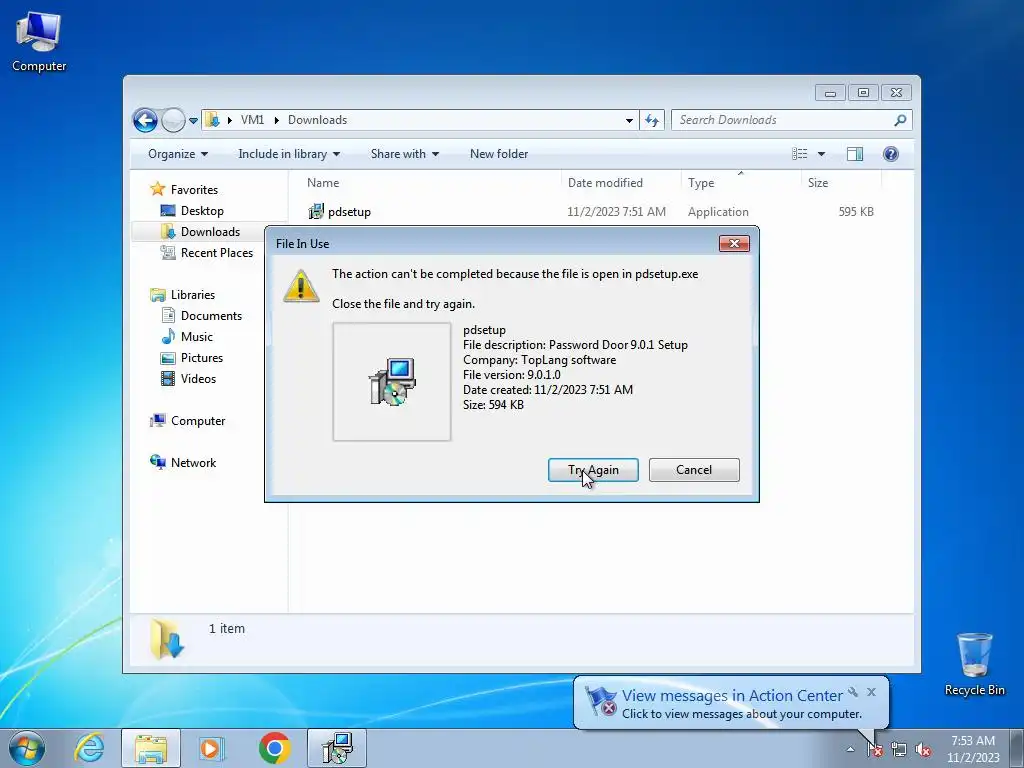
Task: Click the 595 KB size cell
Action: (x=856, y=212)
